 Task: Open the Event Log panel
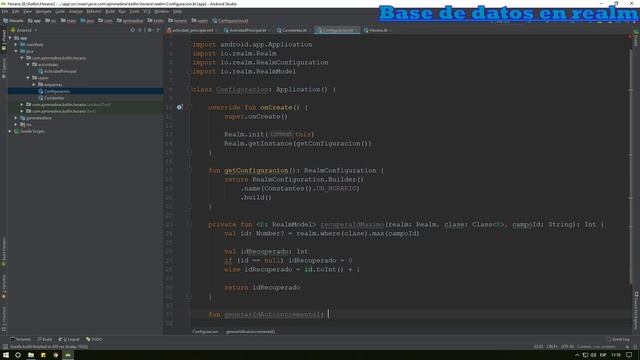coord(618,339)
